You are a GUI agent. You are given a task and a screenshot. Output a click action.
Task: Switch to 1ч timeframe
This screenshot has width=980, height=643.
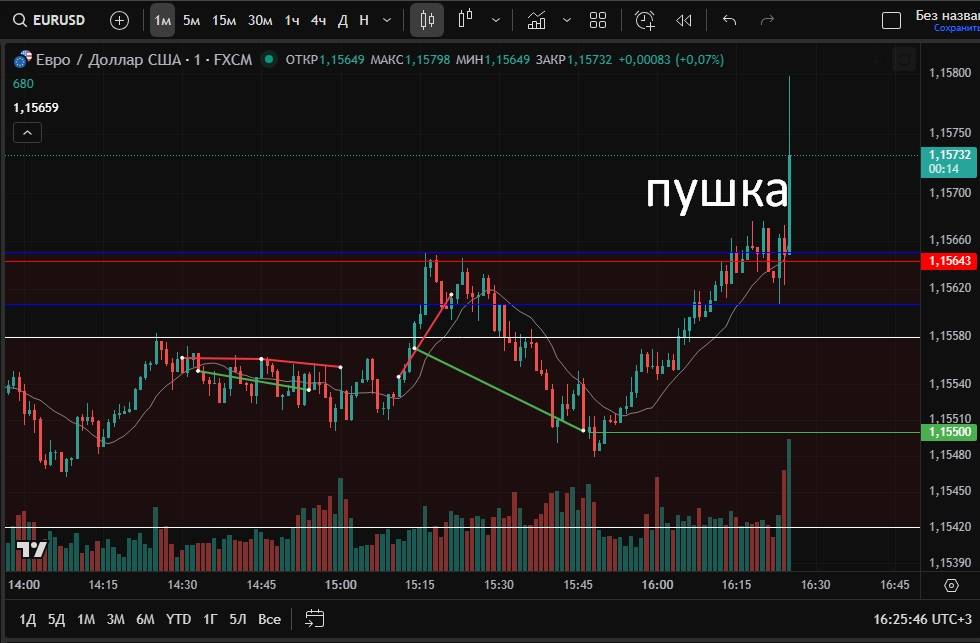click(x=292, y=20)
